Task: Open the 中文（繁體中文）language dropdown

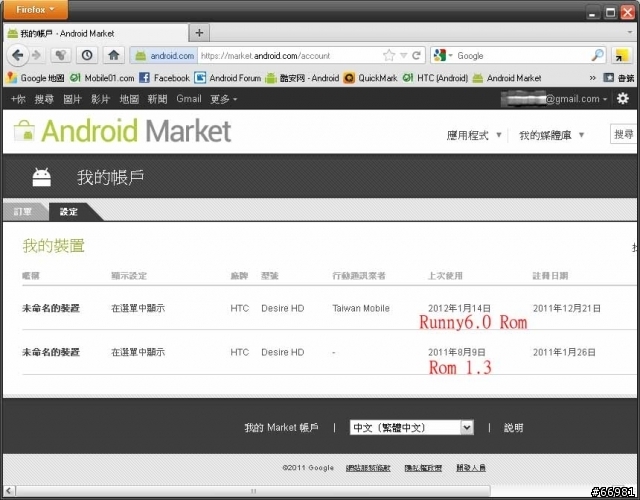Action: [x=411, y=427]
